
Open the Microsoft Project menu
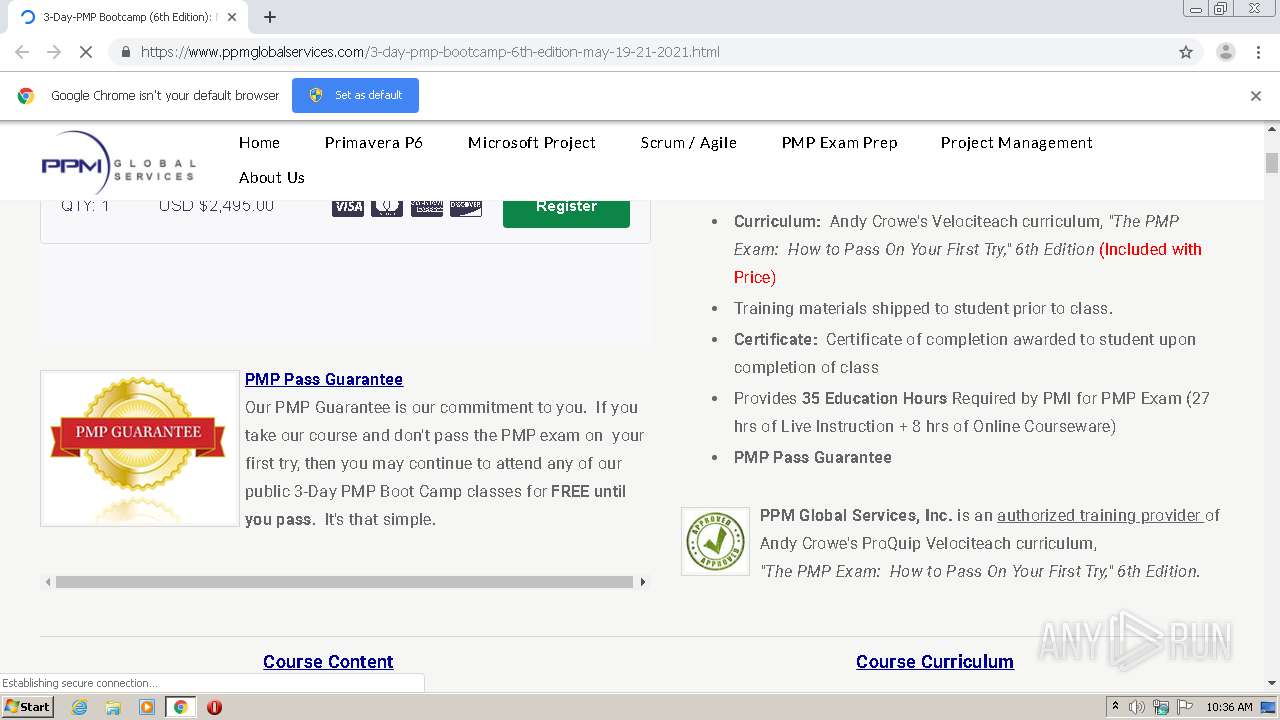532,143
